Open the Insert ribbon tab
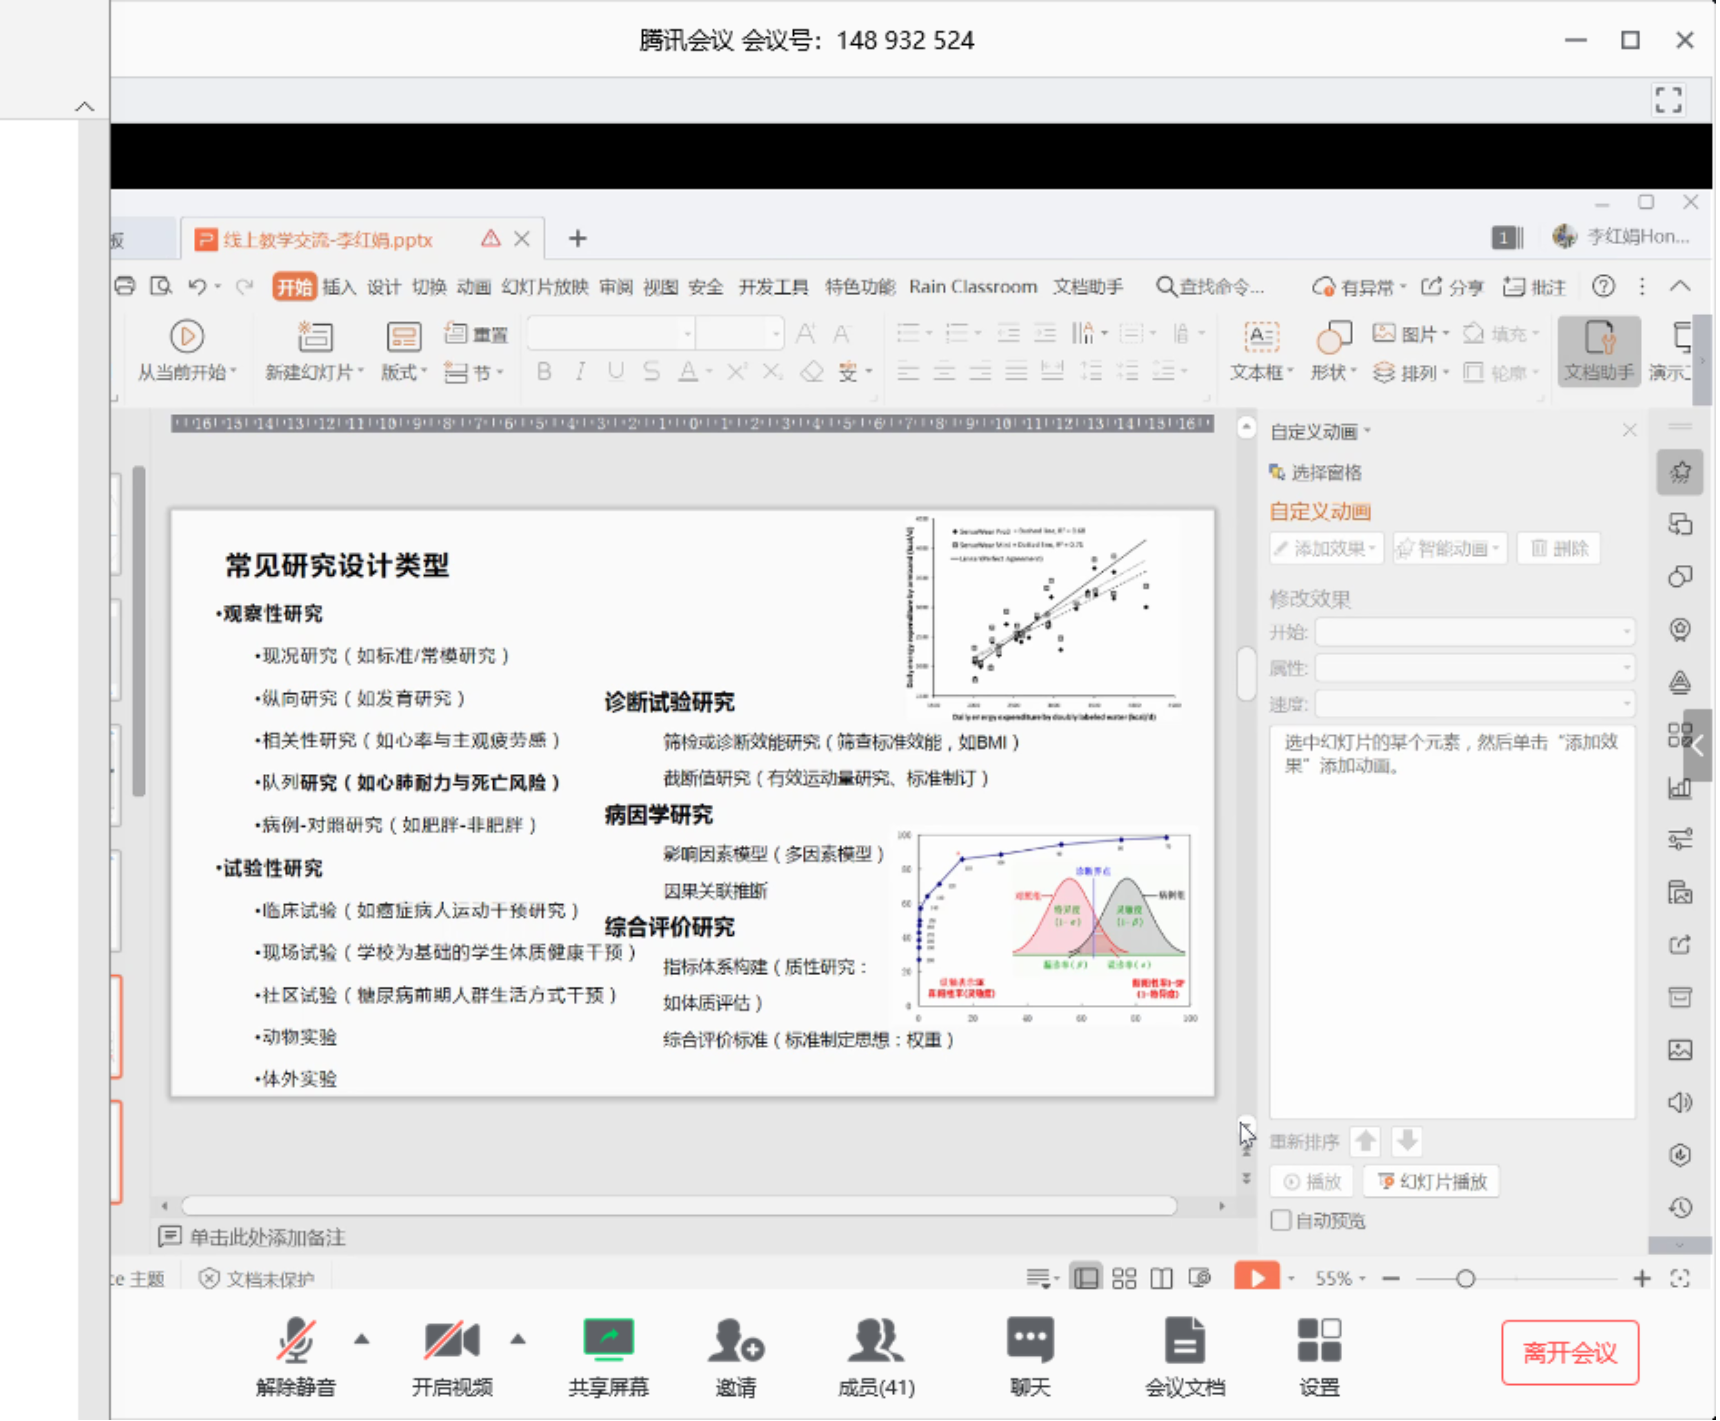Image resolution: width=1720 pixels, height=1421 pixels. tap(339, 287)
